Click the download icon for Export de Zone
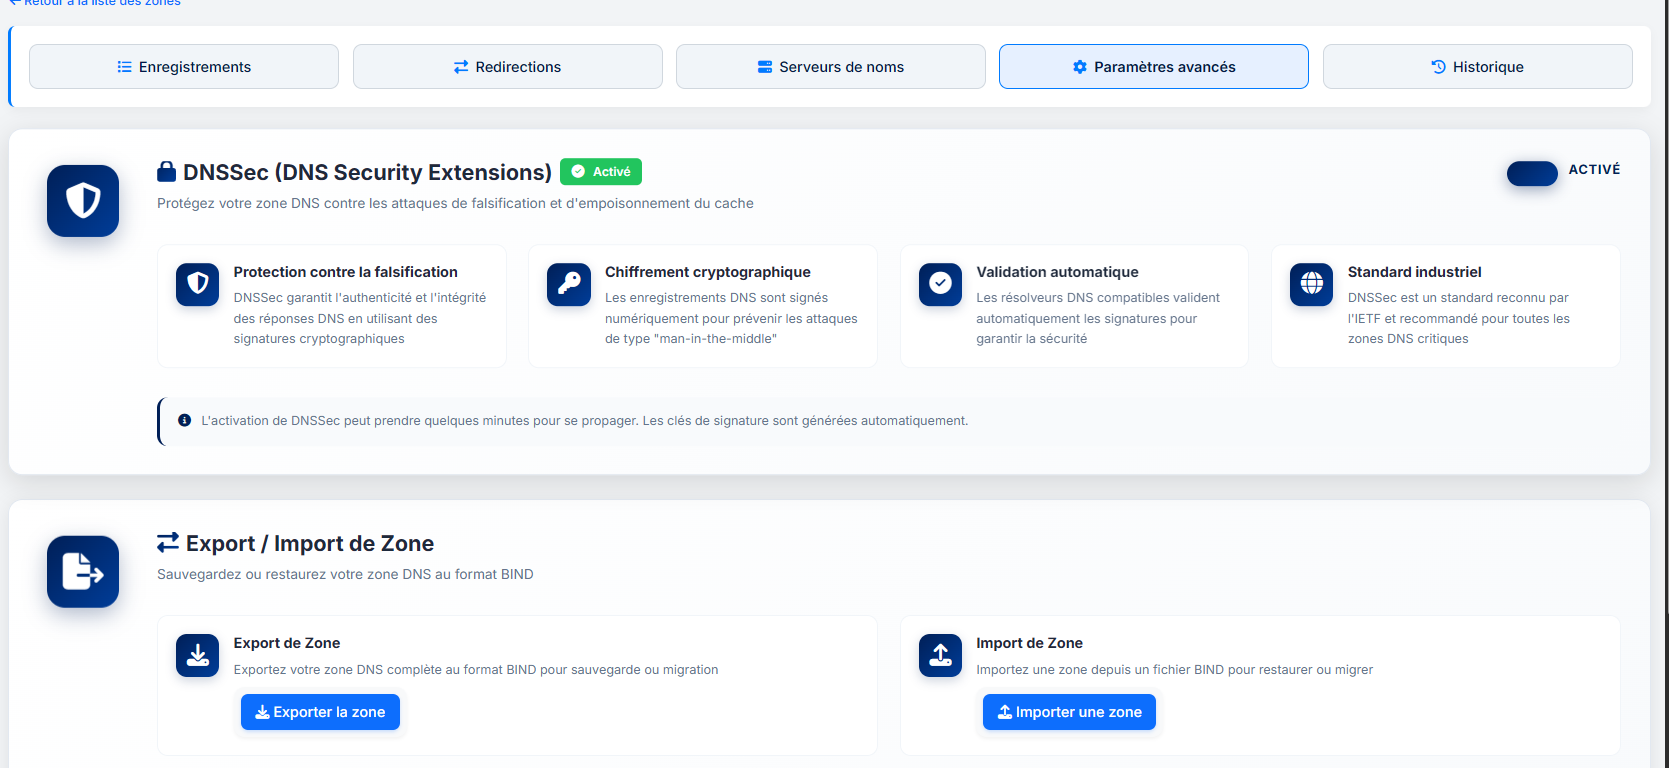The width and height of the screenshot is (1669, 768). coord(198,656)
